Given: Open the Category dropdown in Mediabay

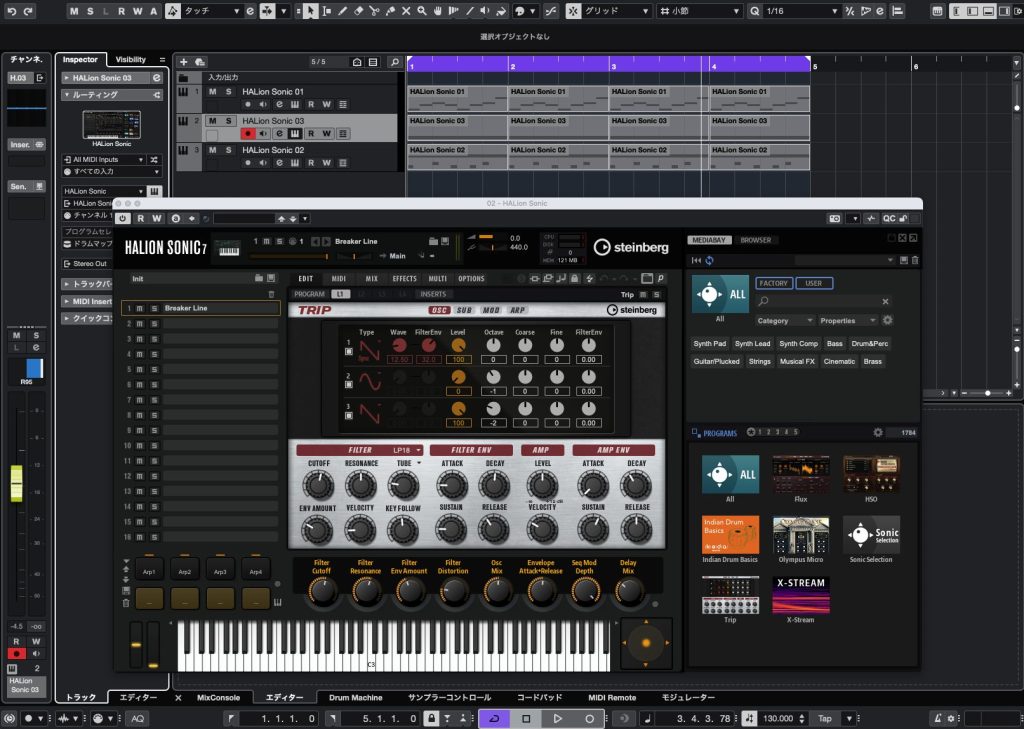Looking at the screenshot, I should (785, 321).
